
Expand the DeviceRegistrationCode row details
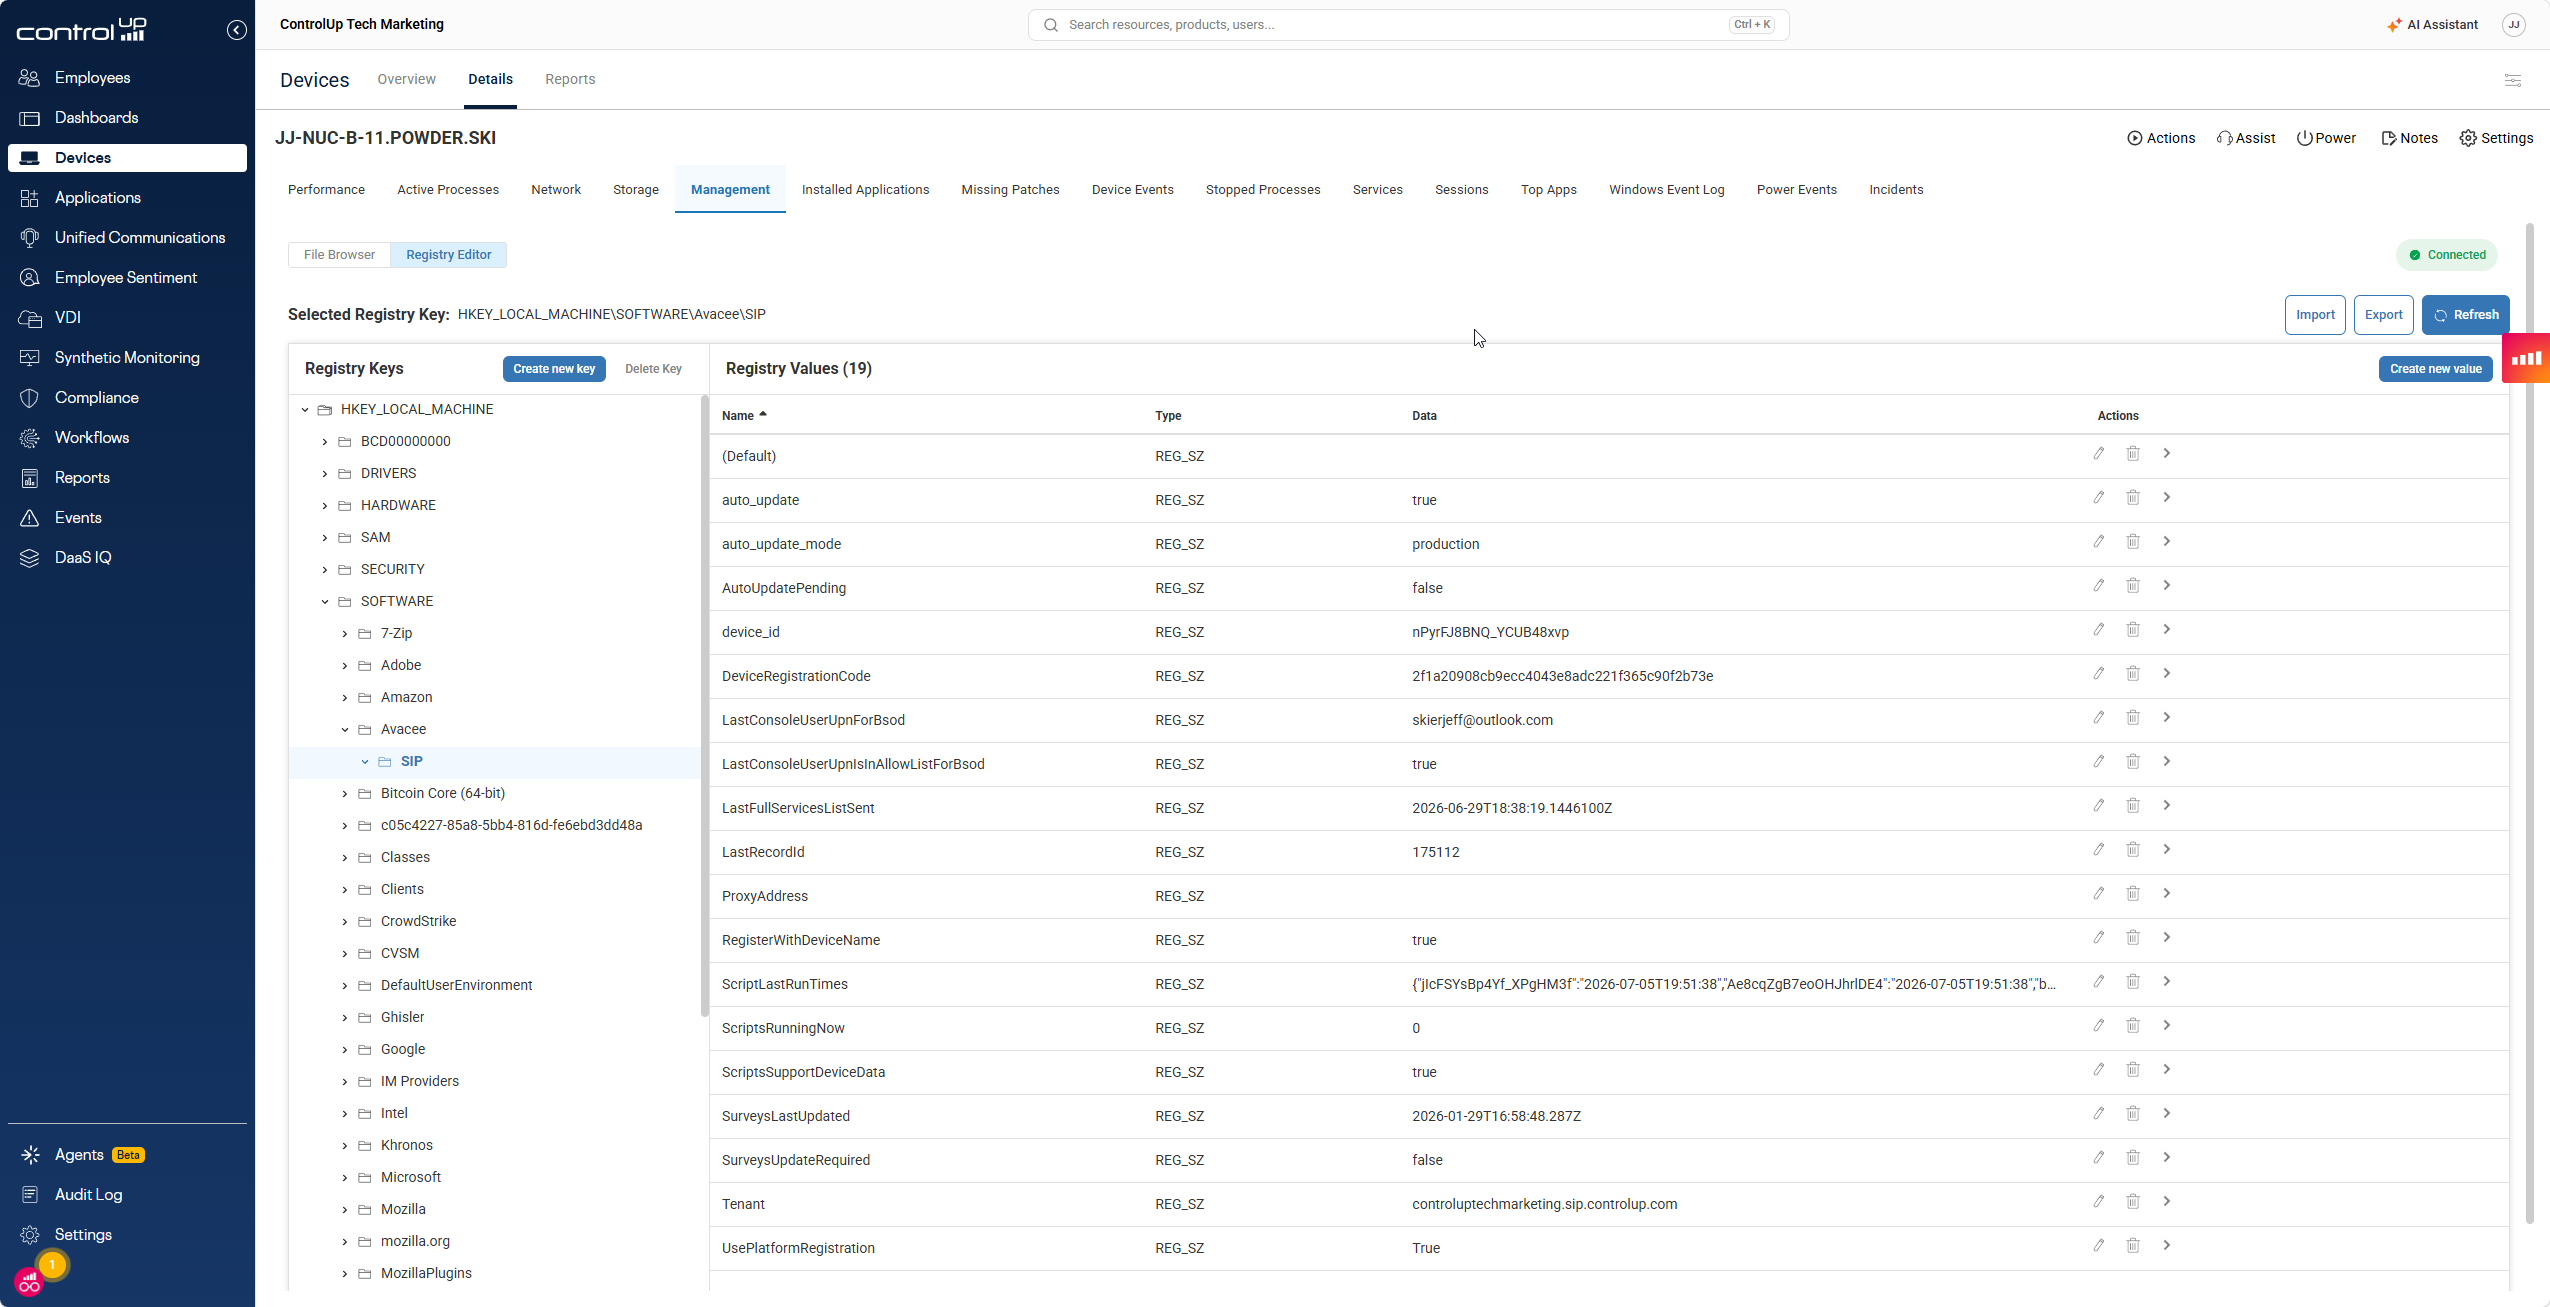(2166, 674)
